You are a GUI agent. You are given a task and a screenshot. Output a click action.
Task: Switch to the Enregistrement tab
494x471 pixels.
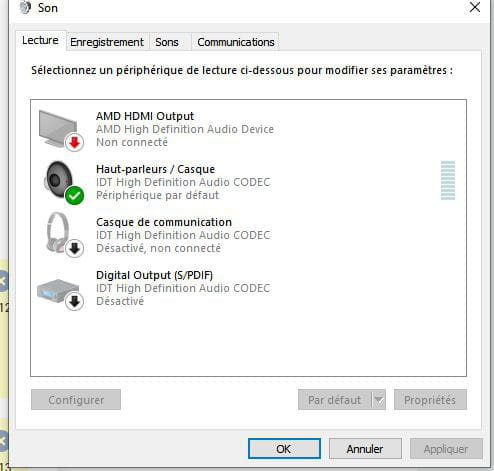point(107,42)
